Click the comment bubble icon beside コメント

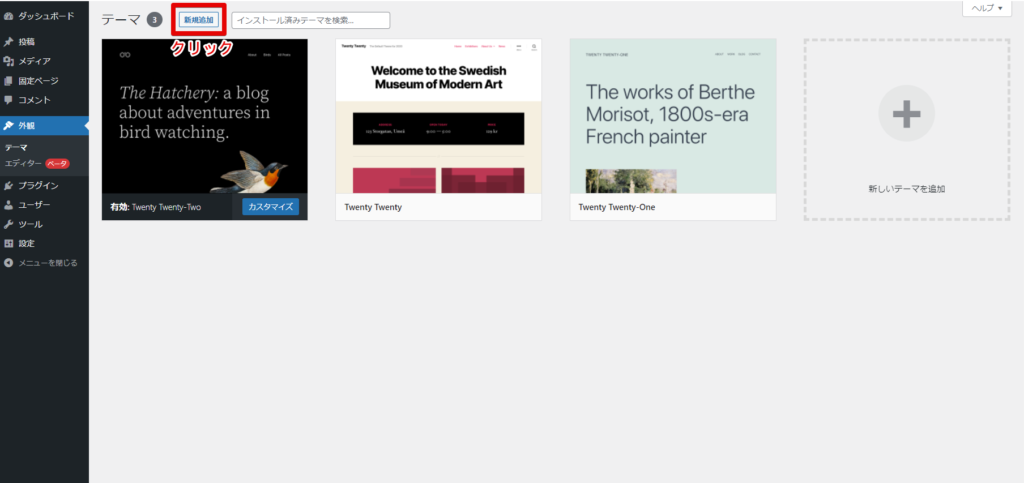click(x=8, y=101)
